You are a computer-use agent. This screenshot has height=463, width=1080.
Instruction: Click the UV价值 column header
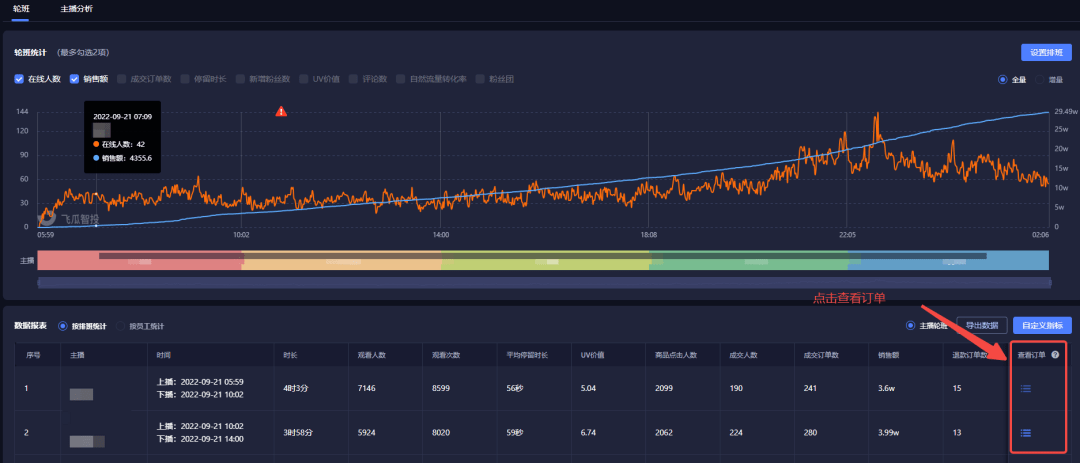coord(592,356)
